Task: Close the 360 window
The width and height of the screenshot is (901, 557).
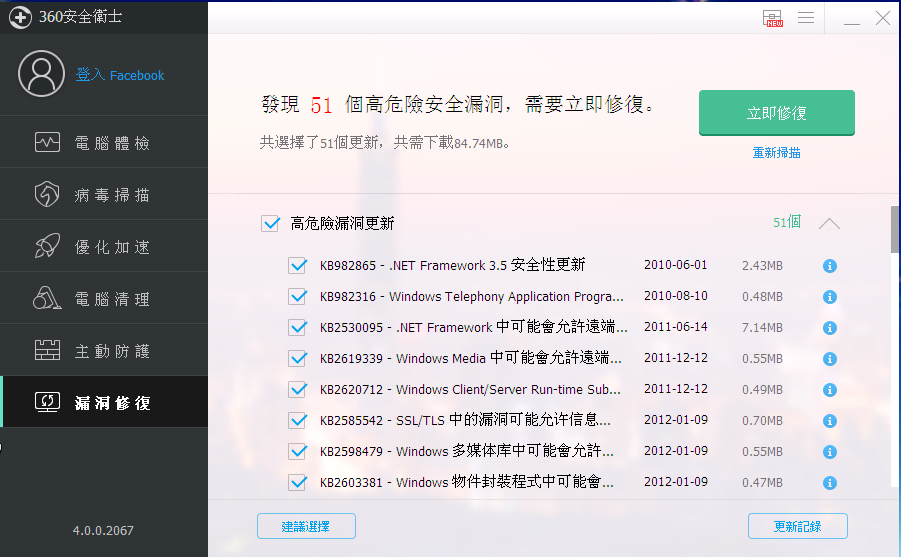Action: coord(883,18)
